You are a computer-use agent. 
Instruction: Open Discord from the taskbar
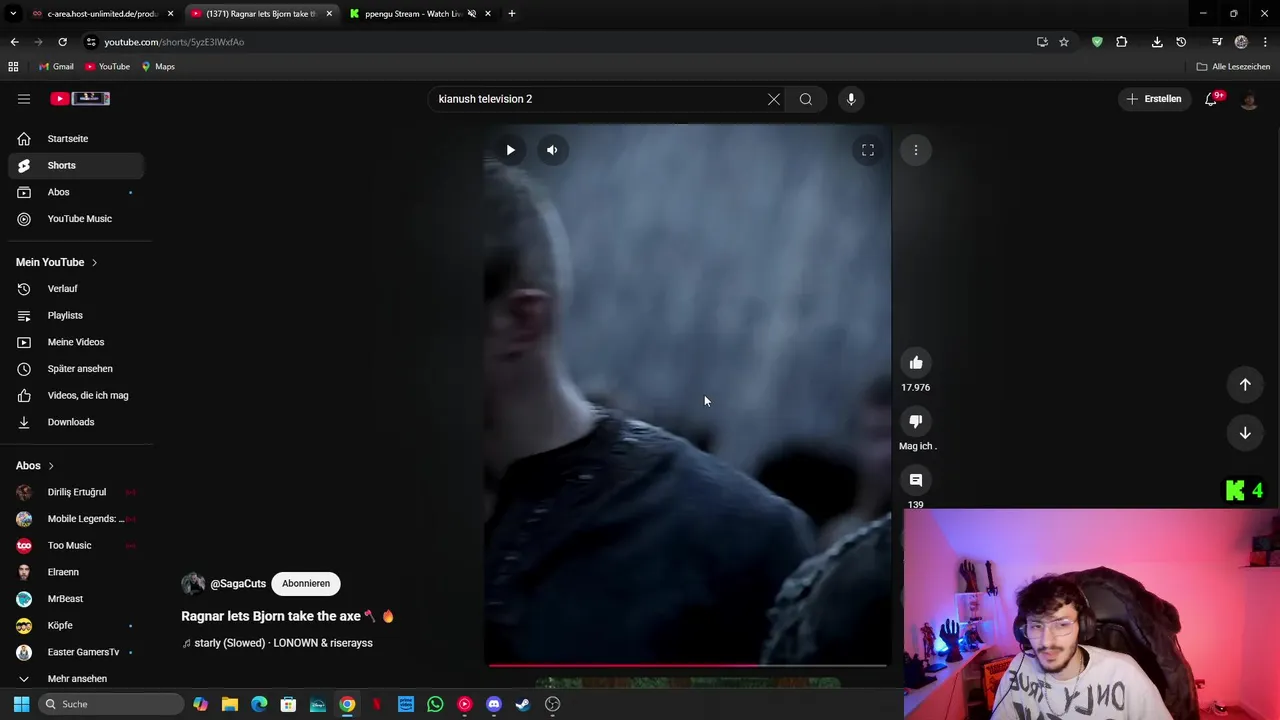pyautogui.click(x=493, y=705)
